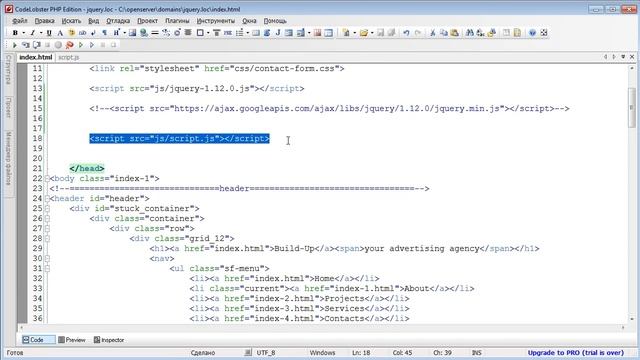Click the vertical scrollbar thumb in editor
This screenshot has width=640, height=360.
632,107
